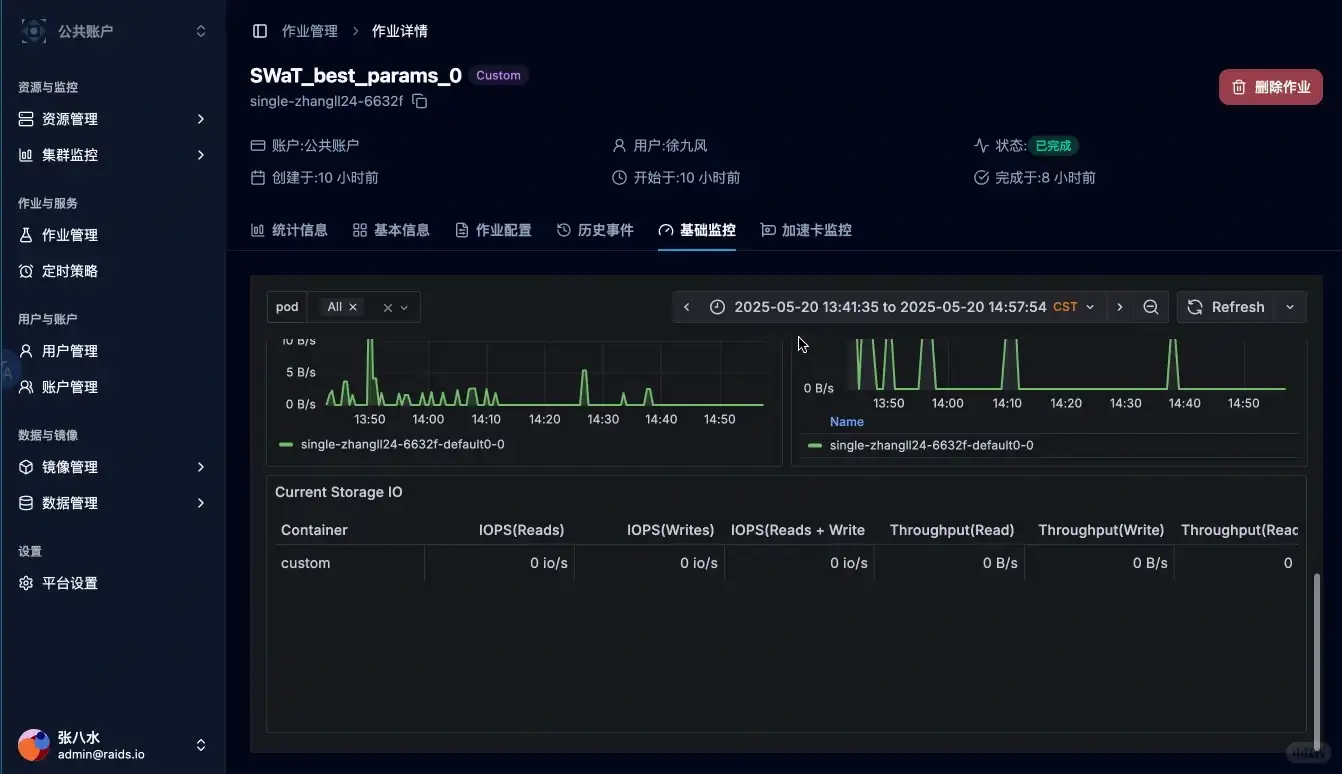
Task: Open the time range clock picker
Action: [717, 307]
